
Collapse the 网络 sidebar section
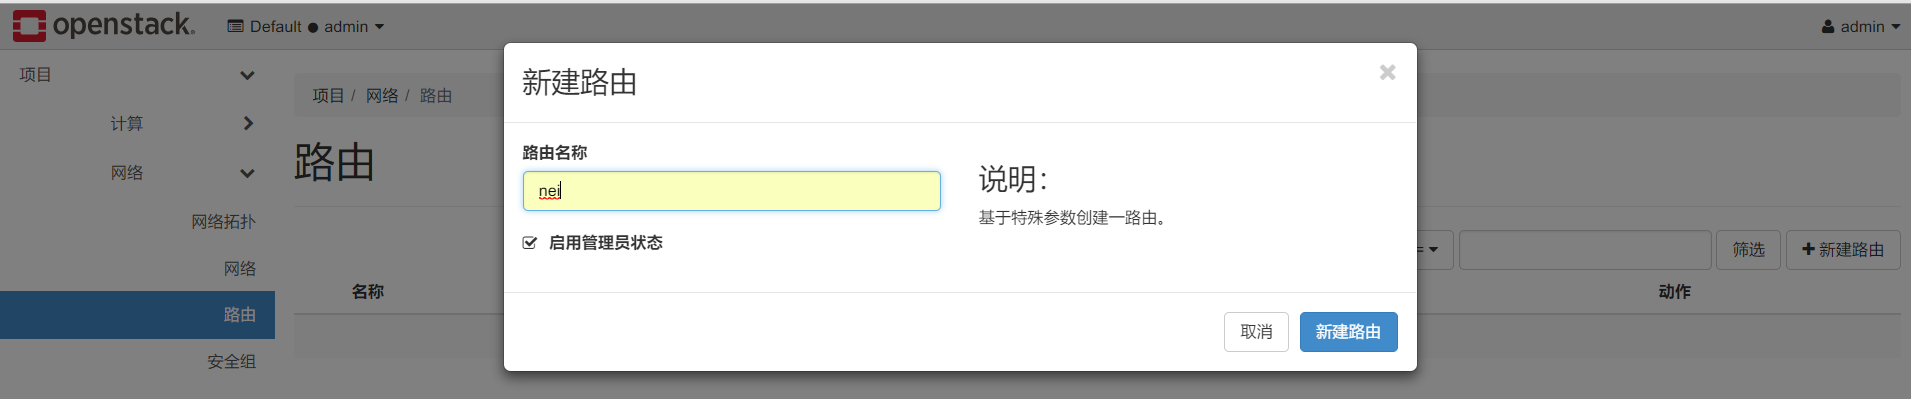[137, 172]
